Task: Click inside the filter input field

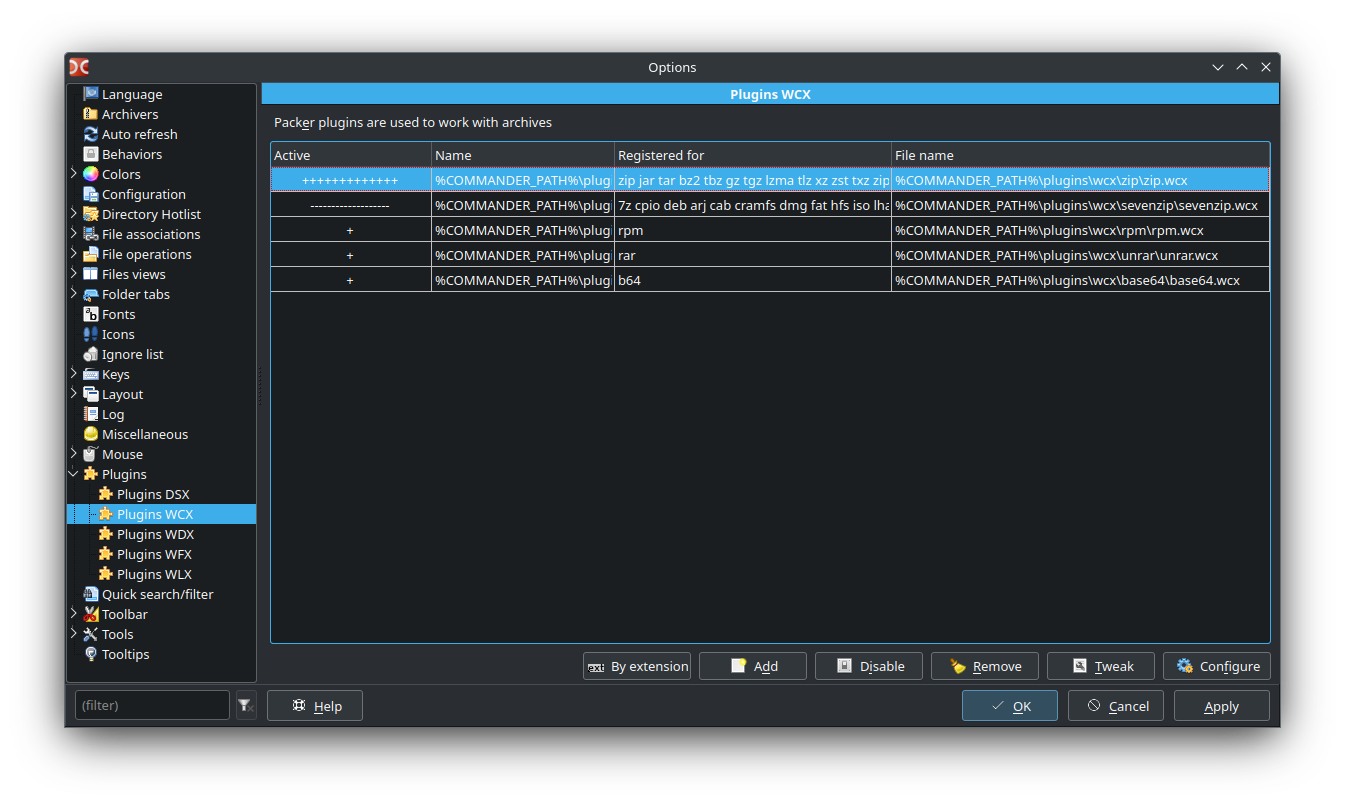Action: tap(150, 705)
